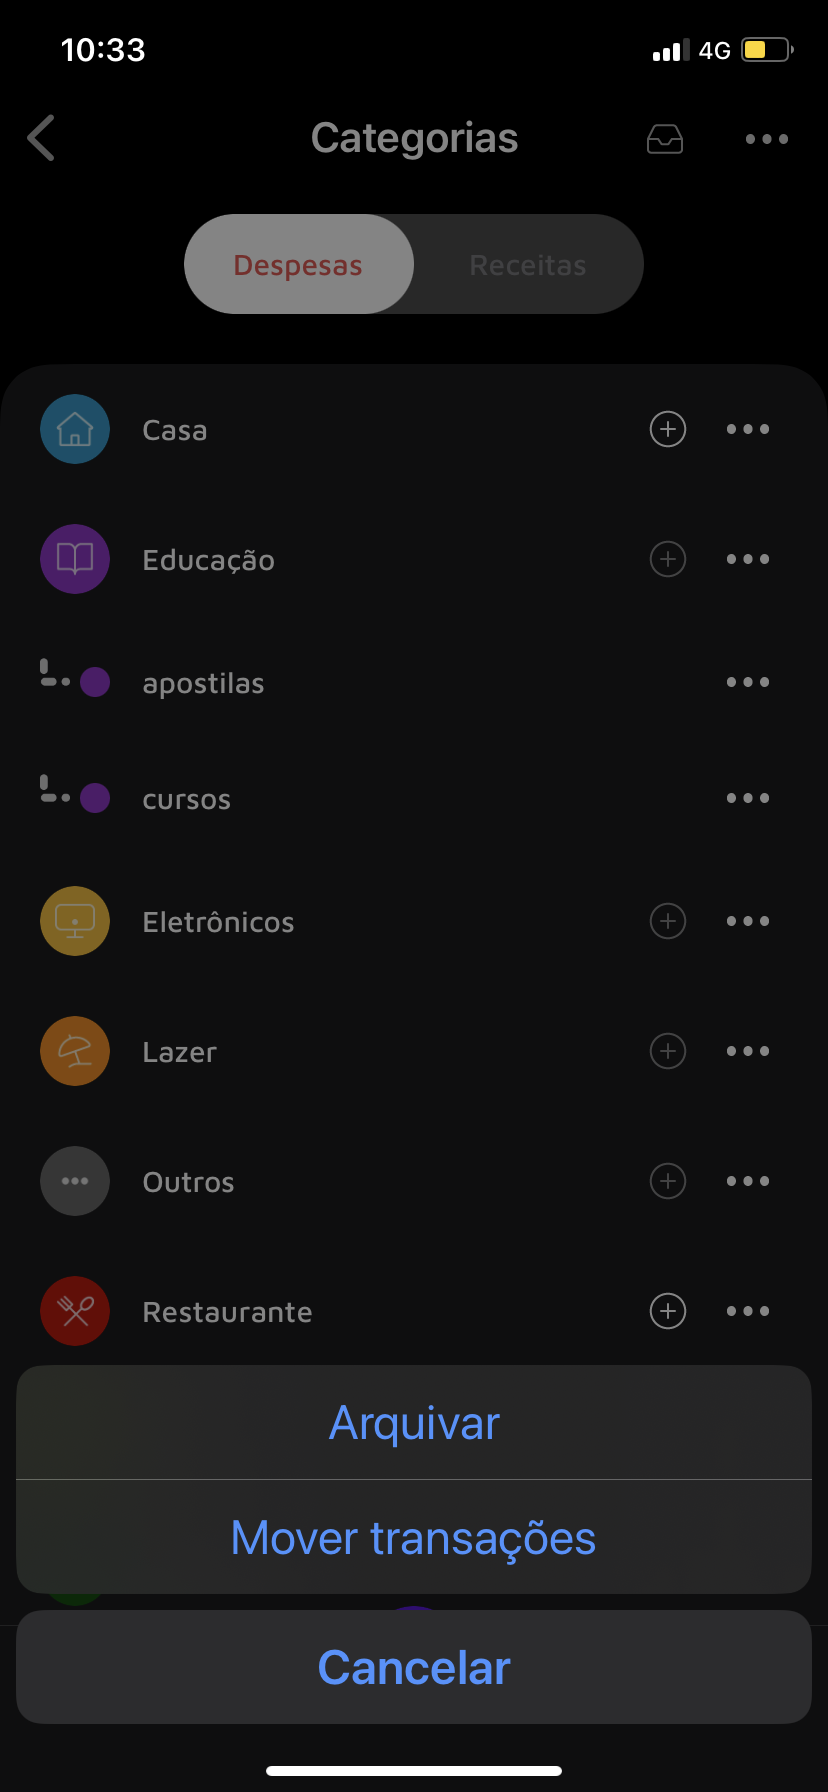This screenshot has height=1792, width=828.
Task: Choose Mover transações option
Action: coord(414,1538)
